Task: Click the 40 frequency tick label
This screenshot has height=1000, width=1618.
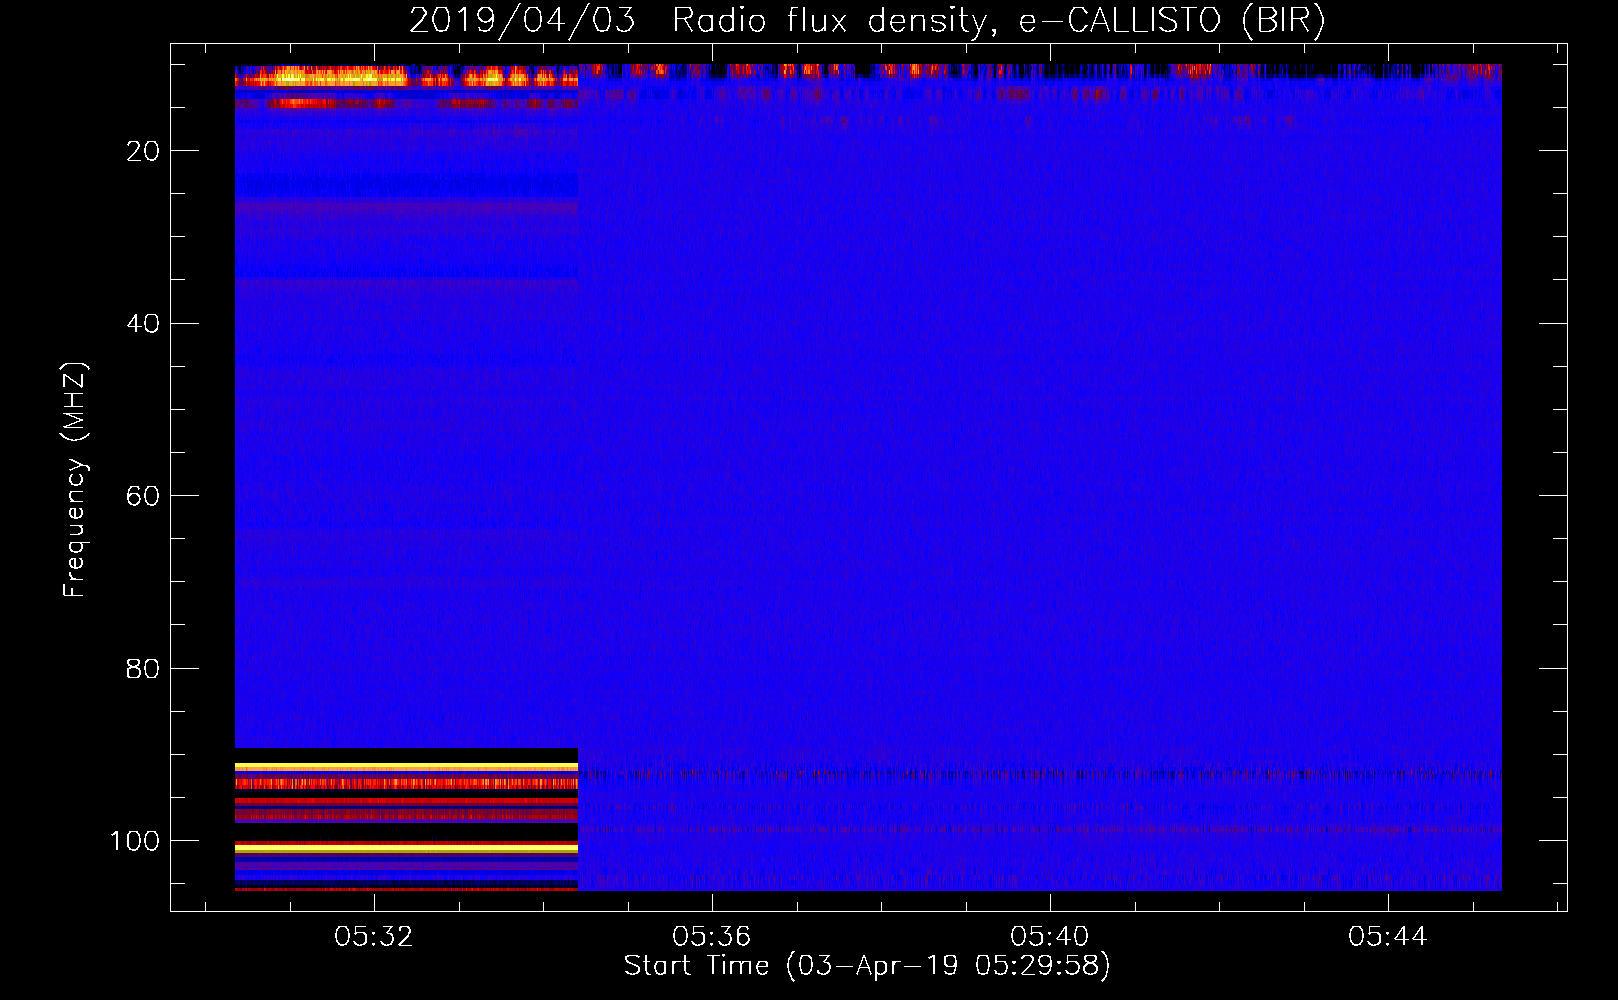Action: click(143, 324)
